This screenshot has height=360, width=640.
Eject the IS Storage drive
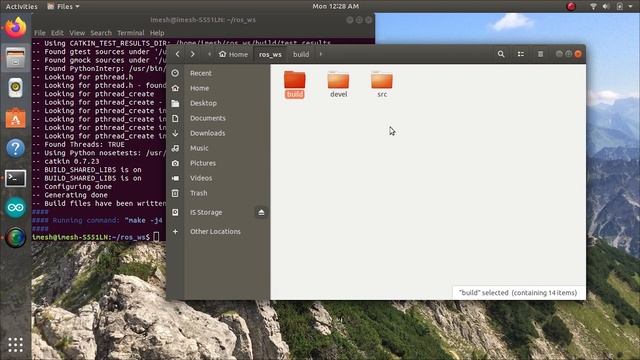click(261, 212)
